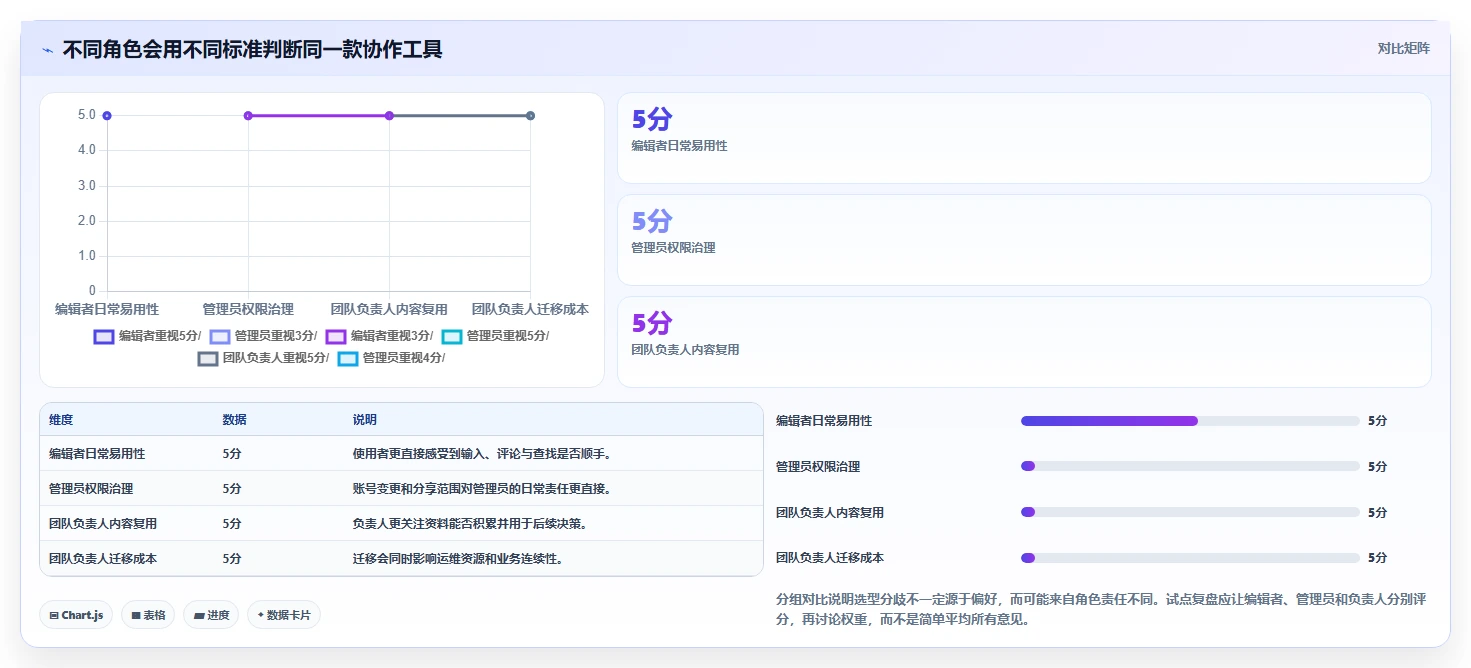Click the lightning icon beside the page title
Viewport: 1471px width, 668px height.
coord(48,49)
